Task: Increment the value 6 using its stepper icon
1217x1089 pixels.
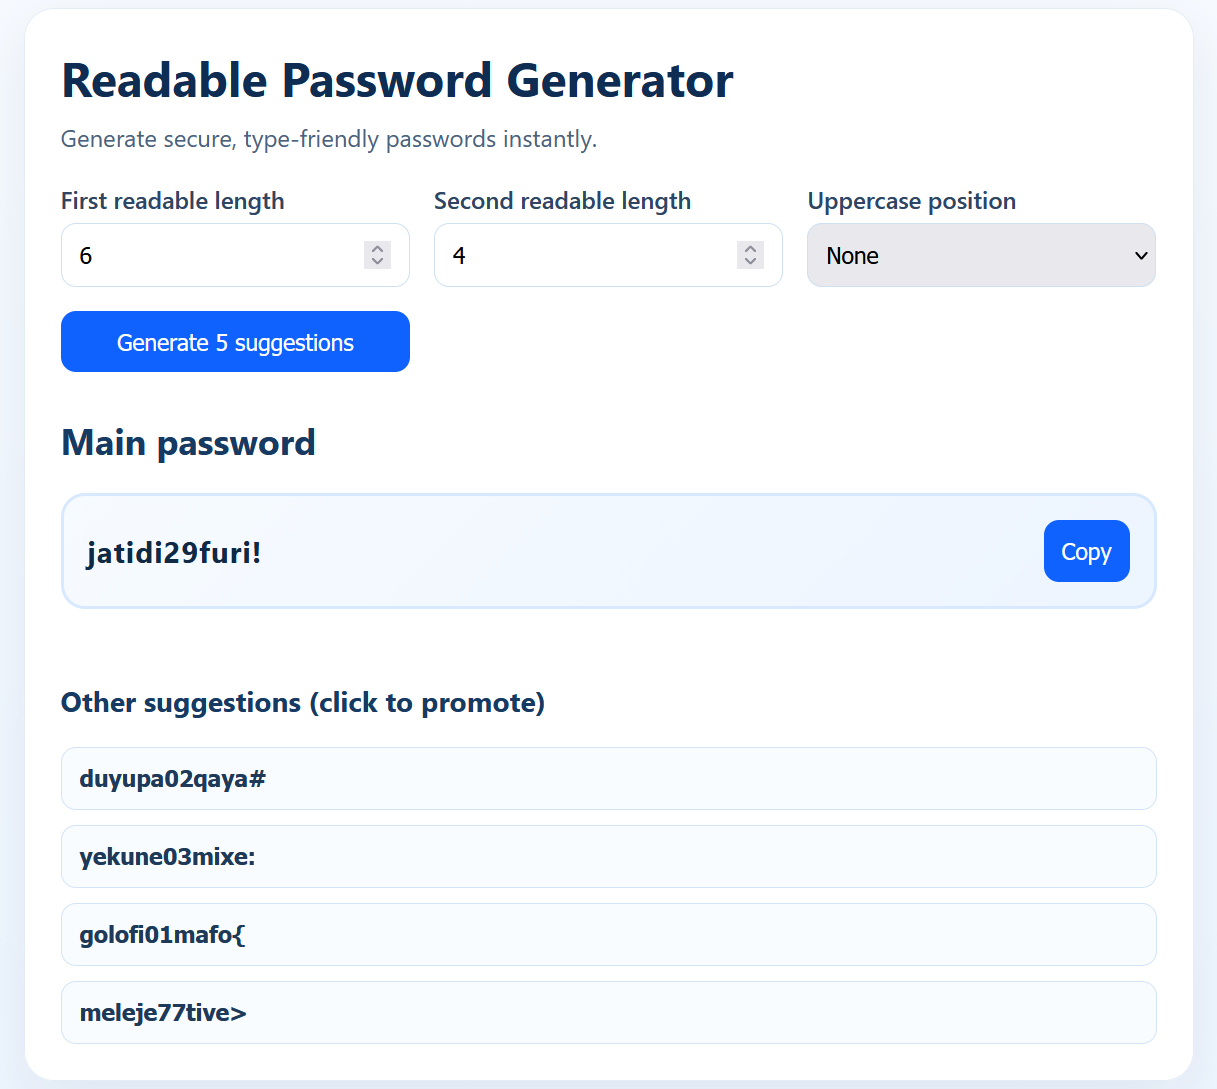Action: click(x=377, y=248)
